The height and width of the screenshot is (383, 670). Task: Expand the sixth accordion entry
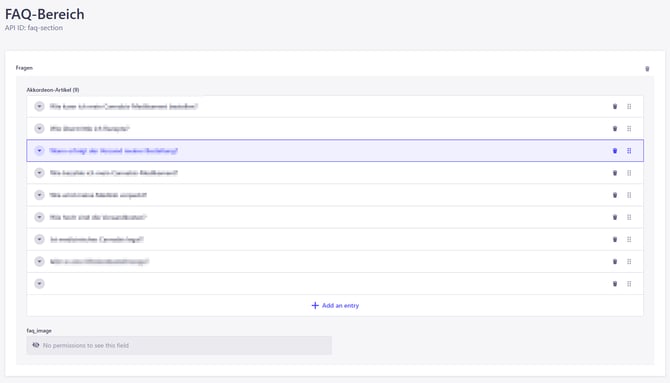(x=39, y=217)
